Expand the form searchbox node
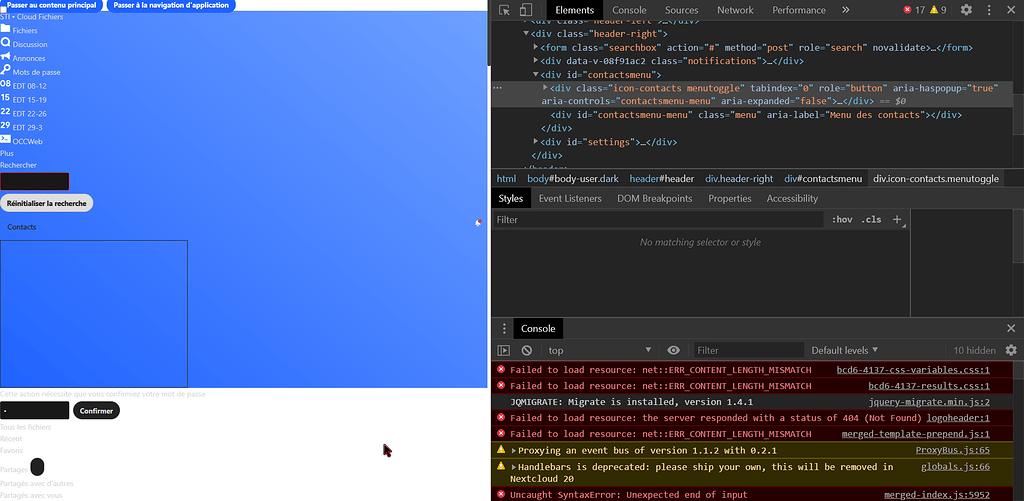This screenshot has height=501, width=1024. coord(536,47)
